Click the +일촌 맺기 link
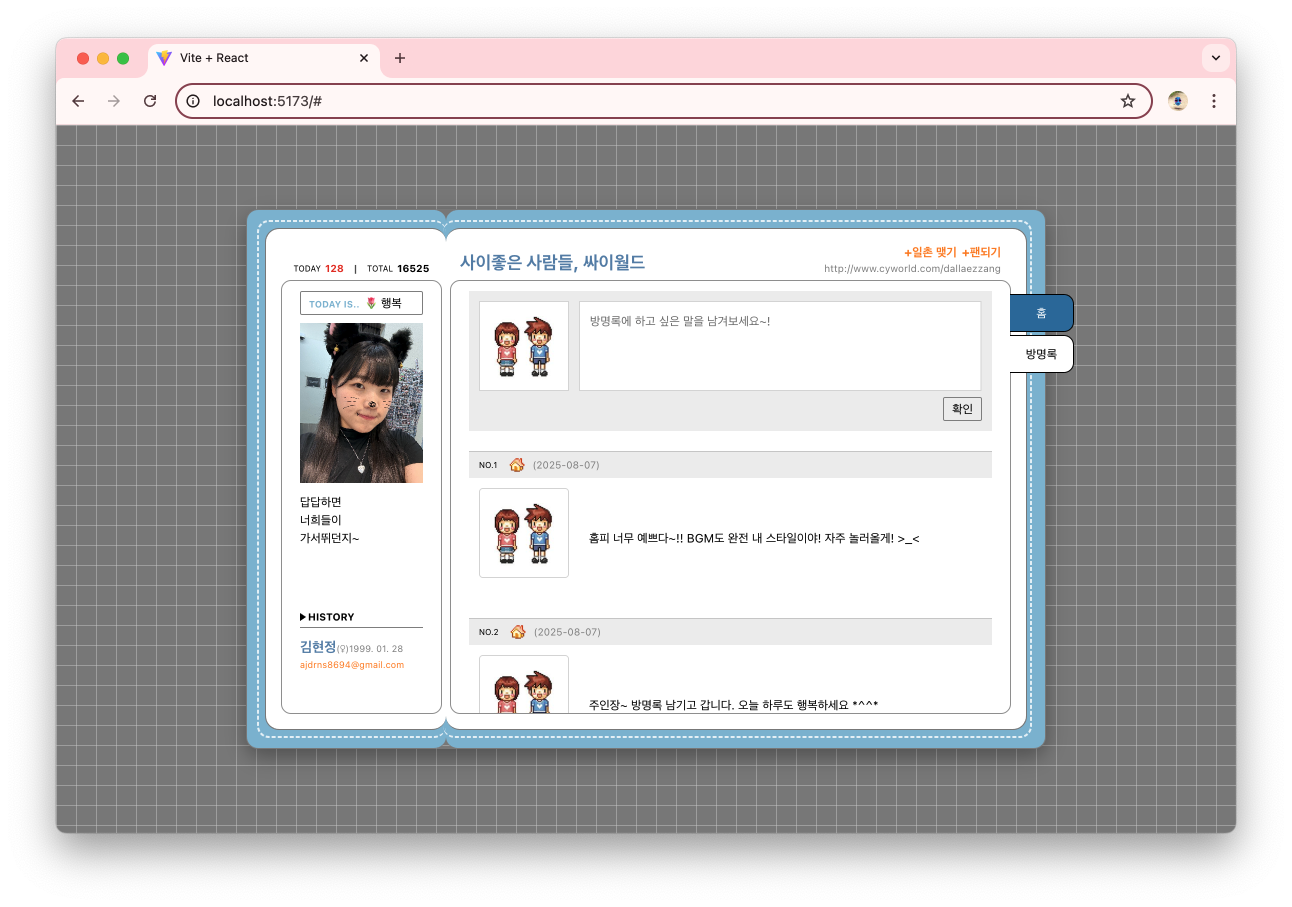 pos(930,253)
